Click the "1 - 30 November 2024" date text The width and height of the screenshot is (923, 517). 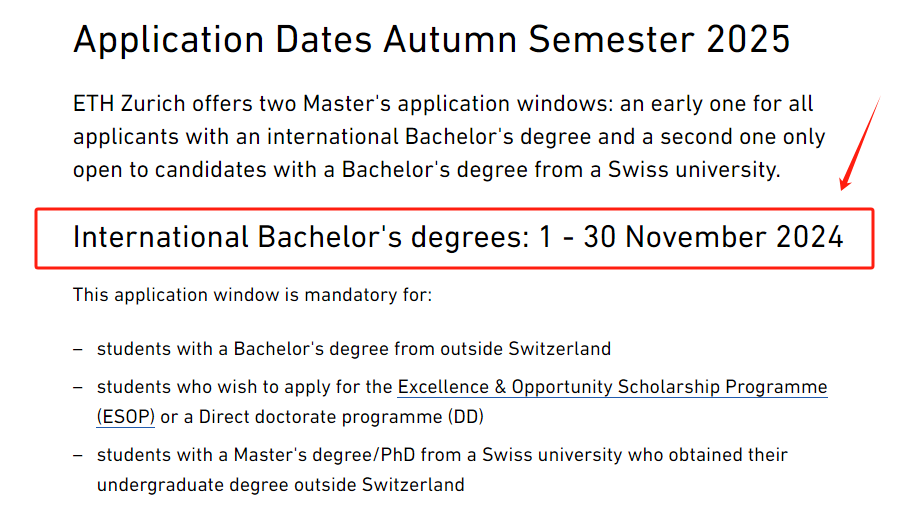(x=691, y=237)
